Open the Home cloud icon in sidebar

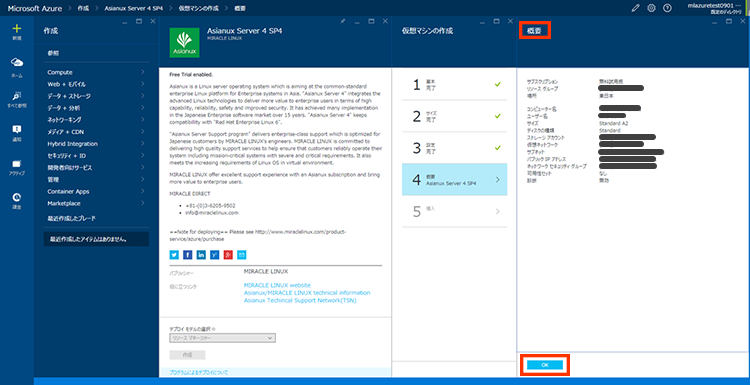point(17,63)
